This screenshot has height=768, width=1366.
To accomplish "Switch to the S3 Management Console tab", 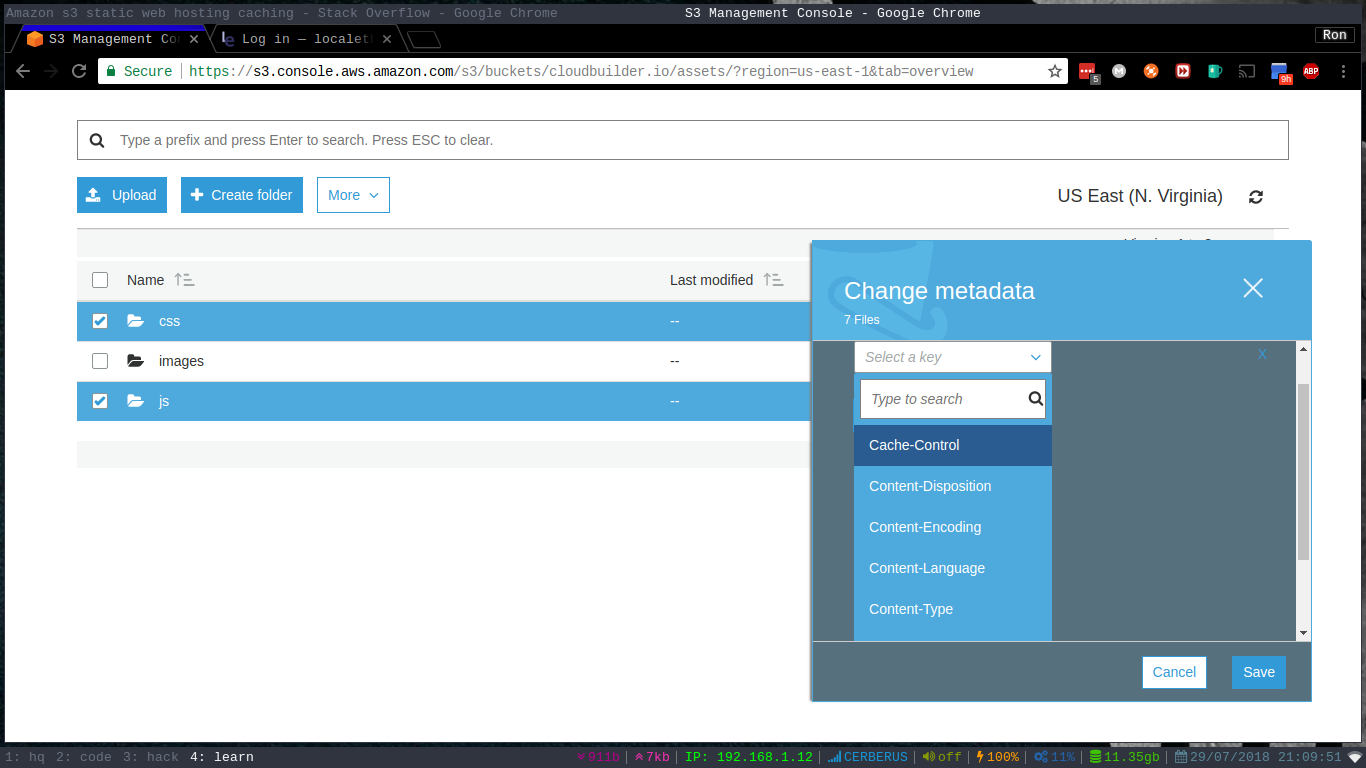I will 110,39.
